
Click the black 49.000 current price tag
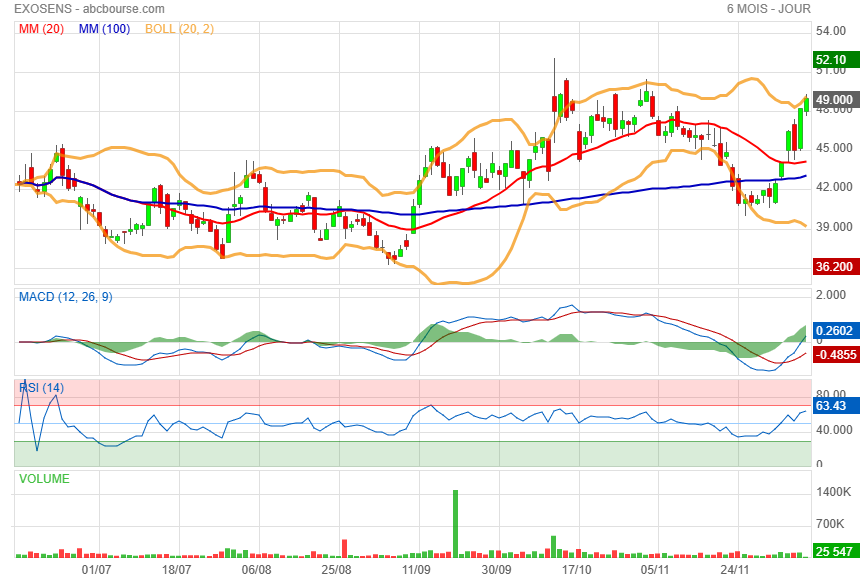[x=834, y=100]
